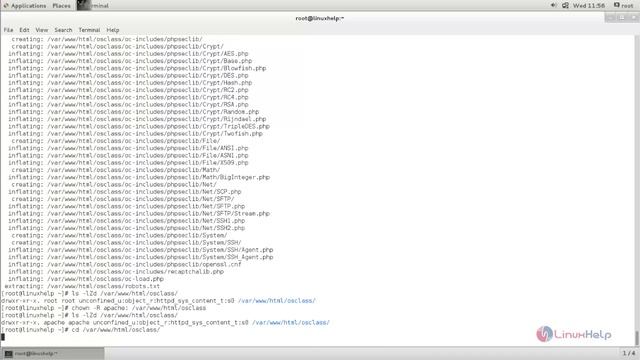Open the Terminal menu

tap(89, 30)
